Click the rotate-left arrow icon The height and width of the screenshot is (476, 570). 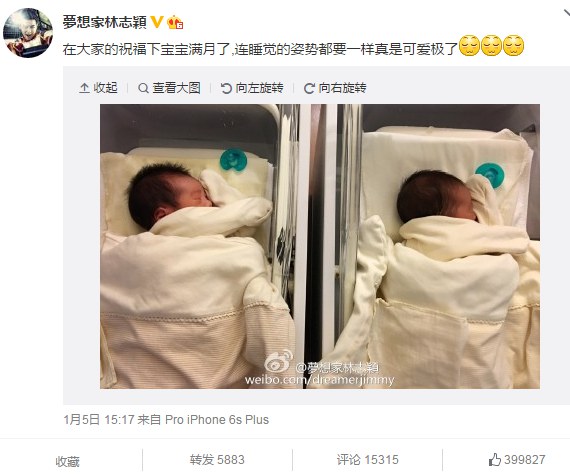tap(226, 88)
